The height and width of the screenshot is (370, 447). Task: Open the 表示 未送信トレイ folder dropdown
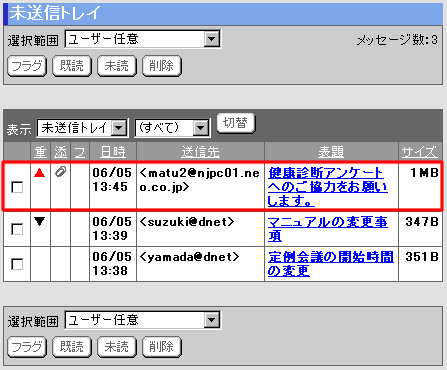click(82, 128)
